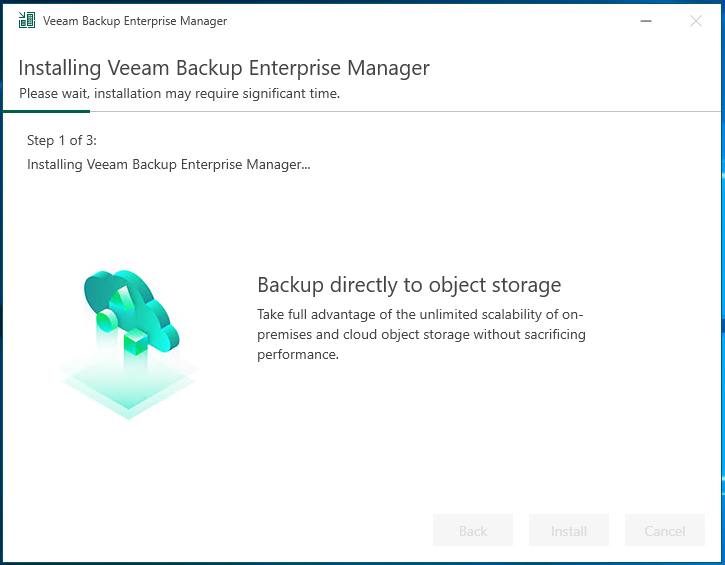This screenshot has height=565, width=725.
Task: Minimize the Veeam installer window
Action: [x=648, y=21]
